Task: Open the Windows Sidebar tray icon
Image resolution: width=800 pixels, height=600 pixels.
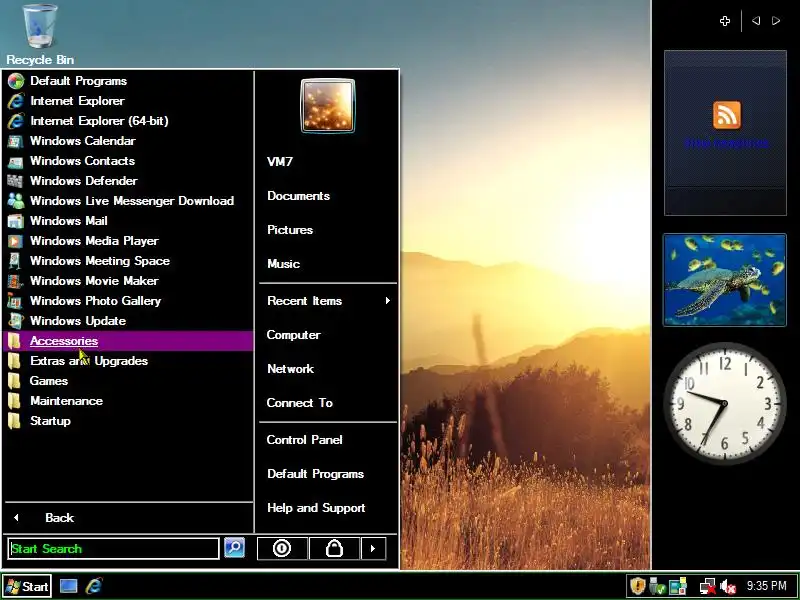Action: [678, 586]
